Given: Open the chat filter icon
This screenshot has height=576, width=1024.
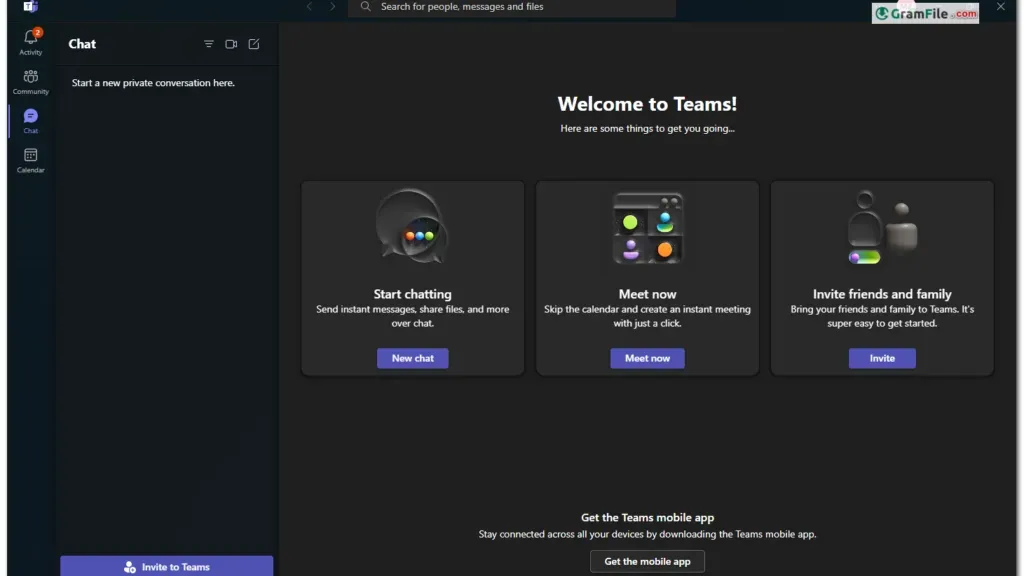Looking at the screenshot, I should click(x=208, y=44).
